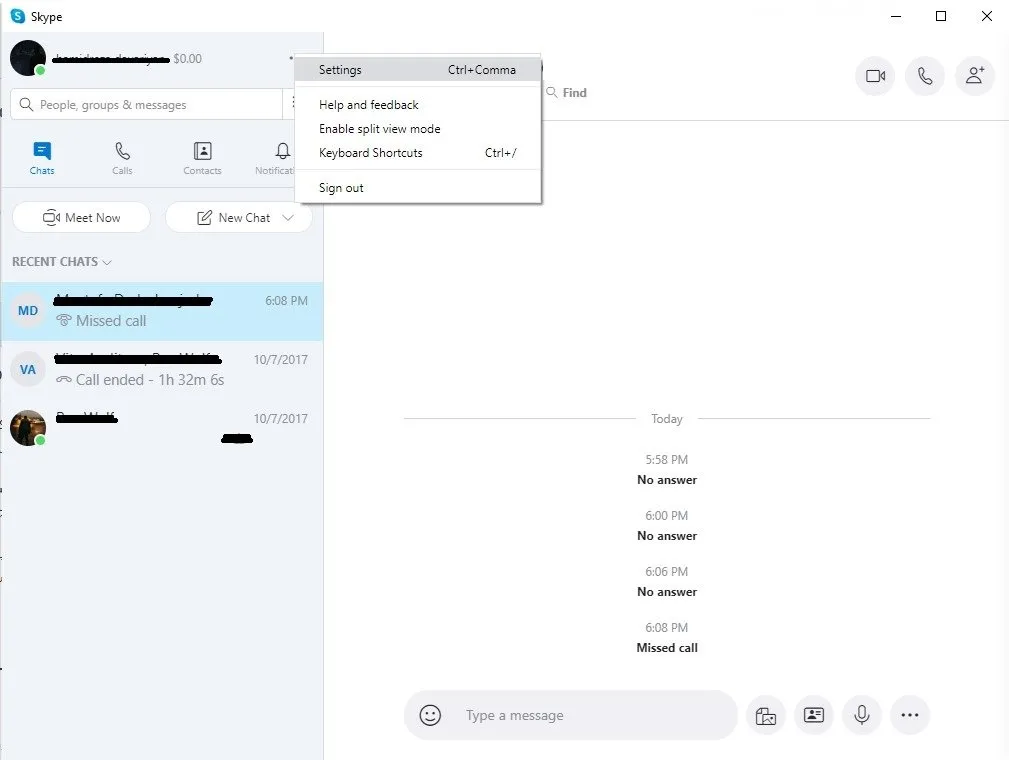Viewport: 1009px width, 760px height.
Task: Share a contact card
Action: pyautogui.click(x=814, y=715)
